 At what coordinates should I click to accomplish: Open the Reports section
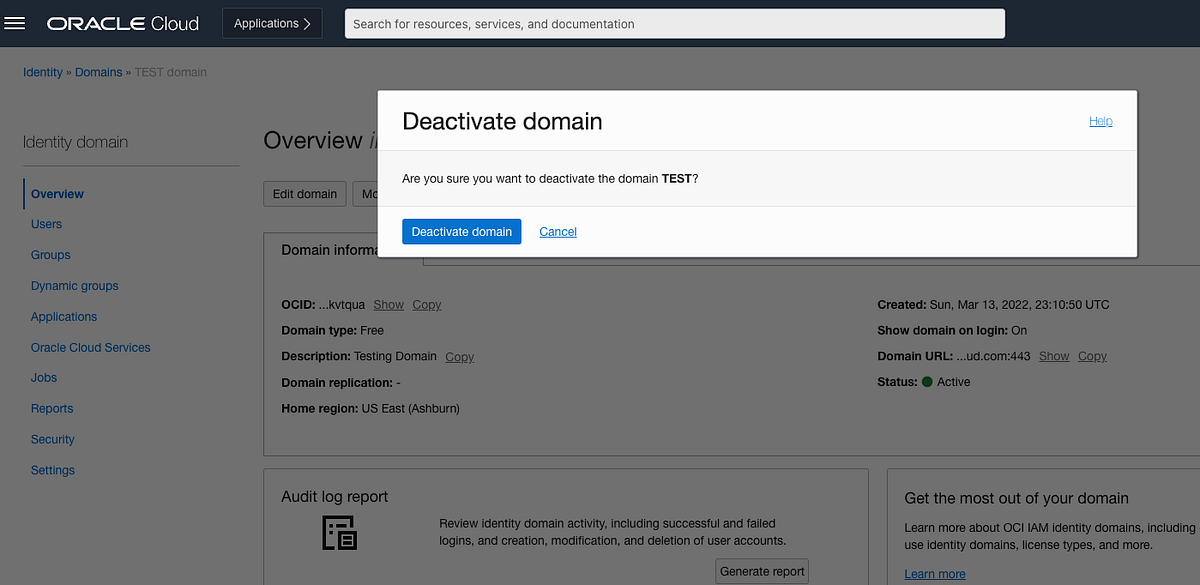point(52,408)
